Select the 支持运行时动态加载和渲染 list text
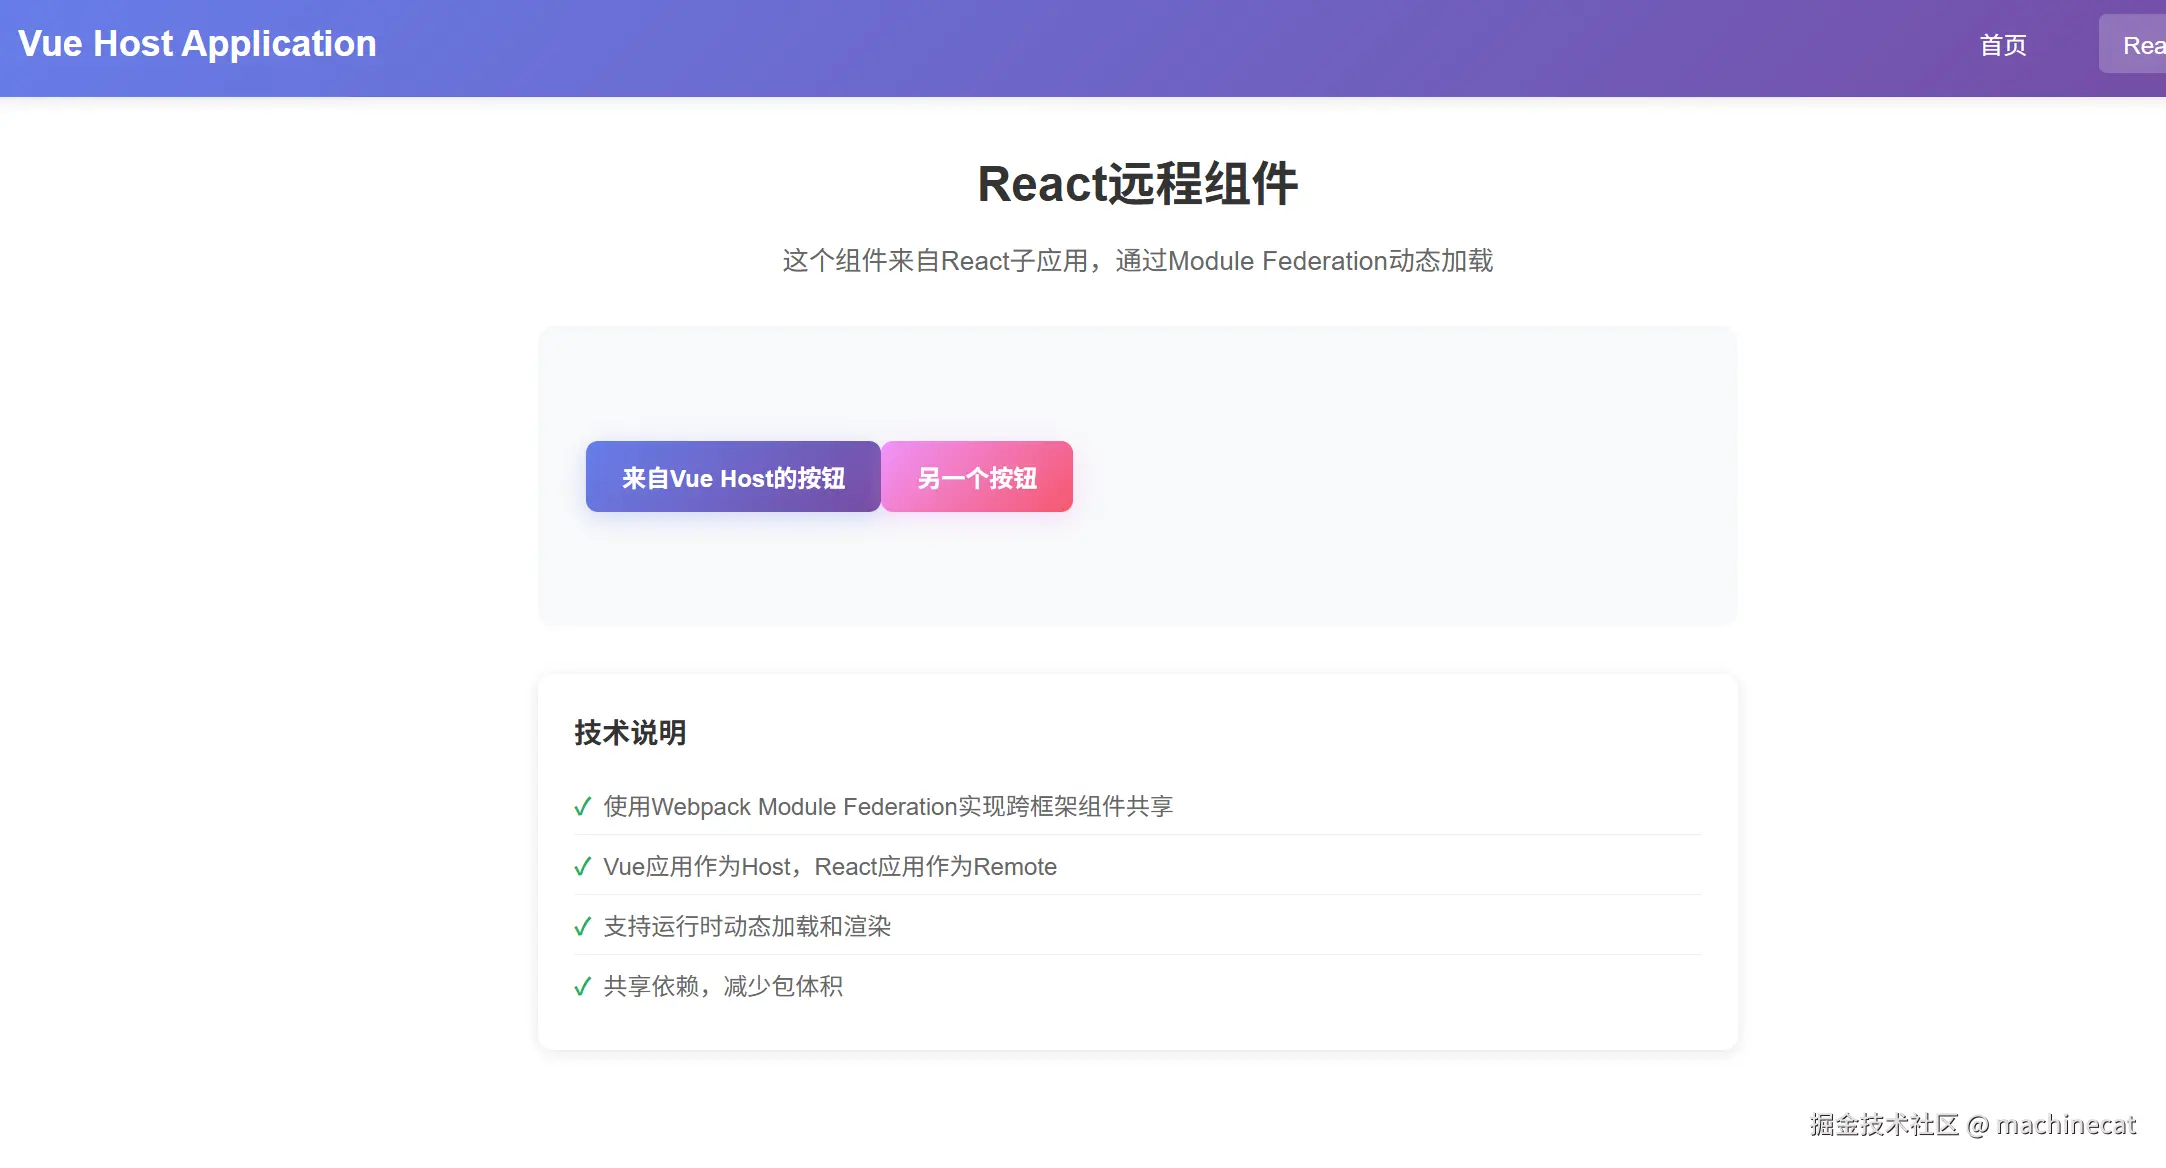The image size is (2166, 1168). tap(746, 927)
